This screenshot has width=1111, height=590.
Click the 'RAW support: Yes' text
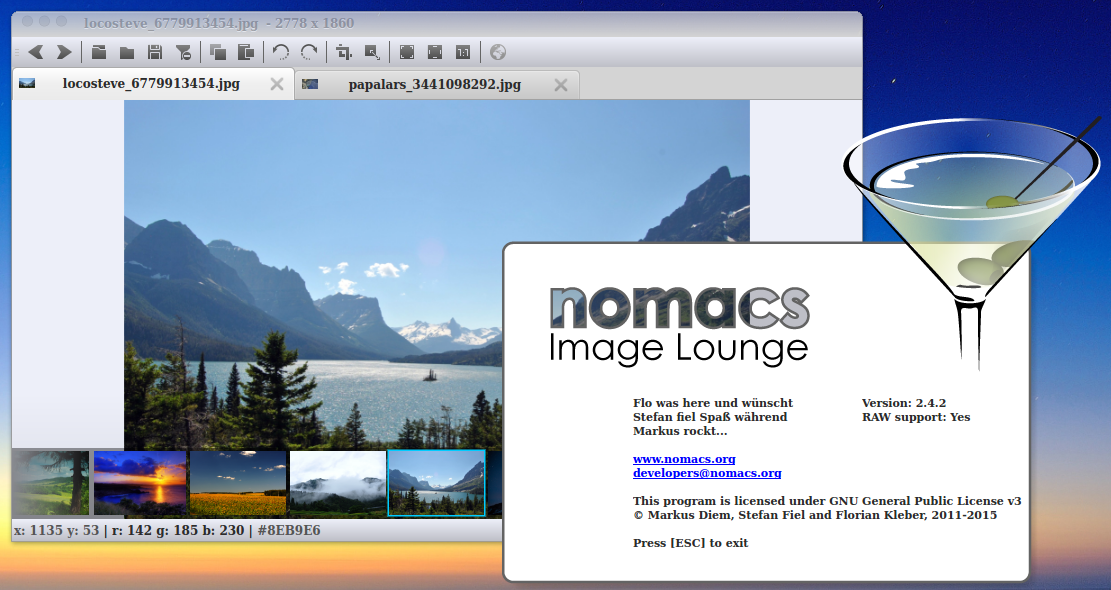point(915,417)
